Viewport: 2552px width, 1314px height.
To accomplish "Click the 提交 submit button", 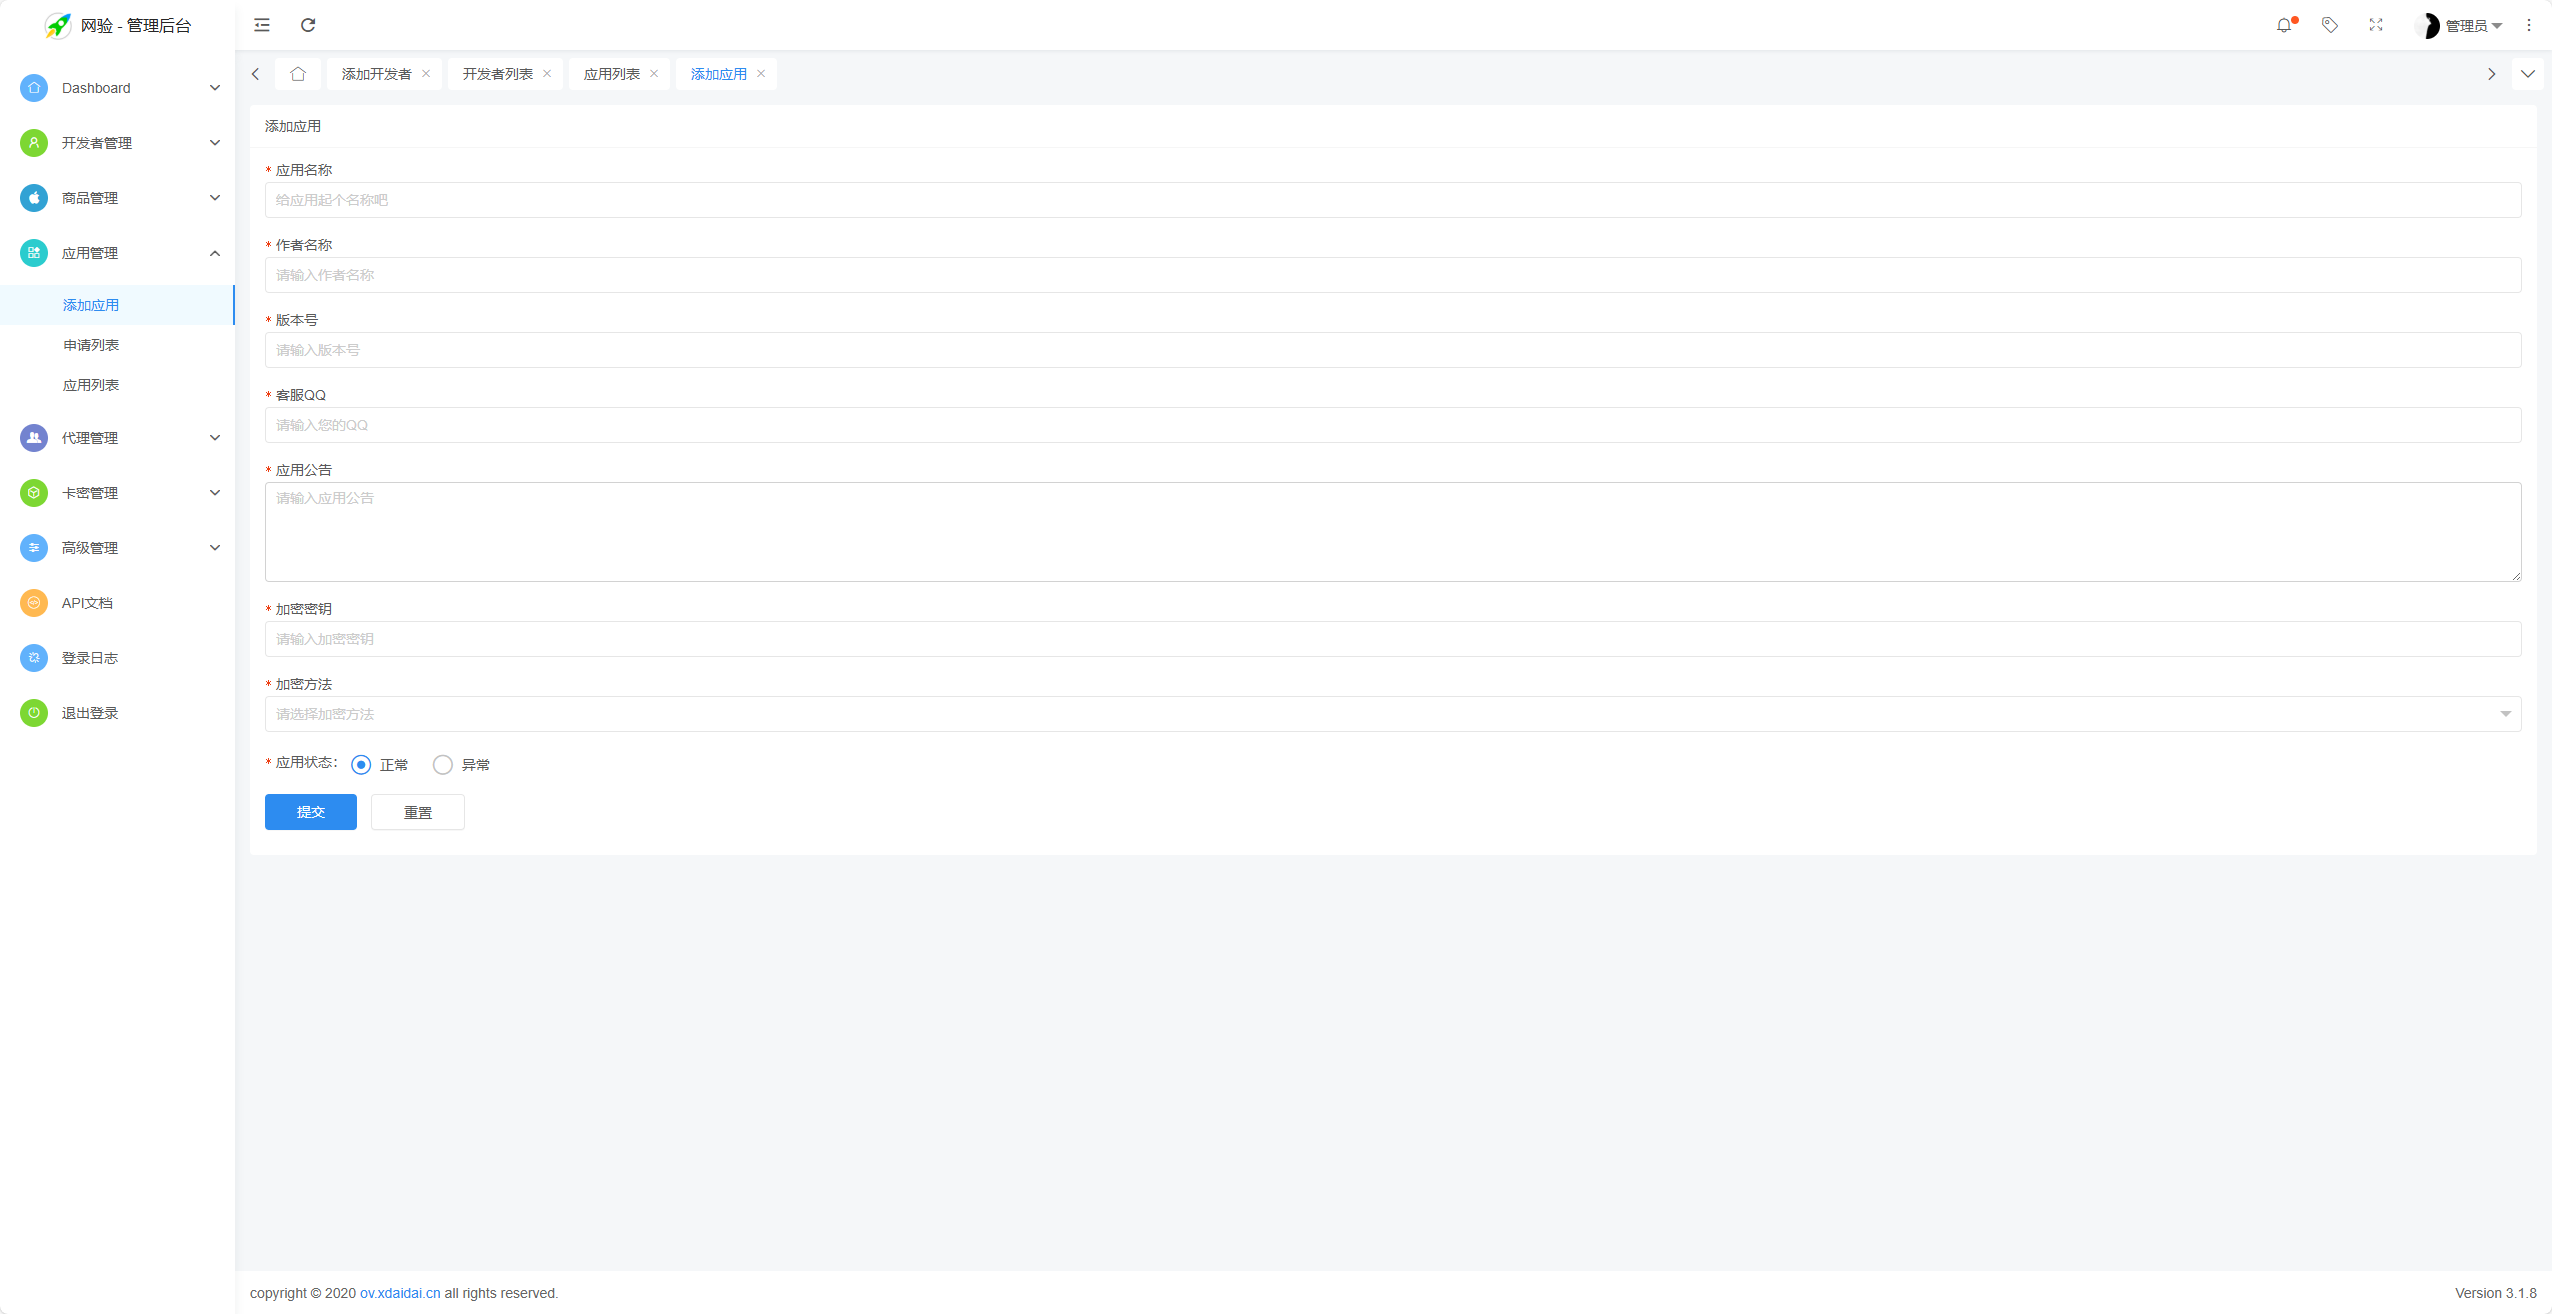I will pyautogui.click(x=311, y=812).
